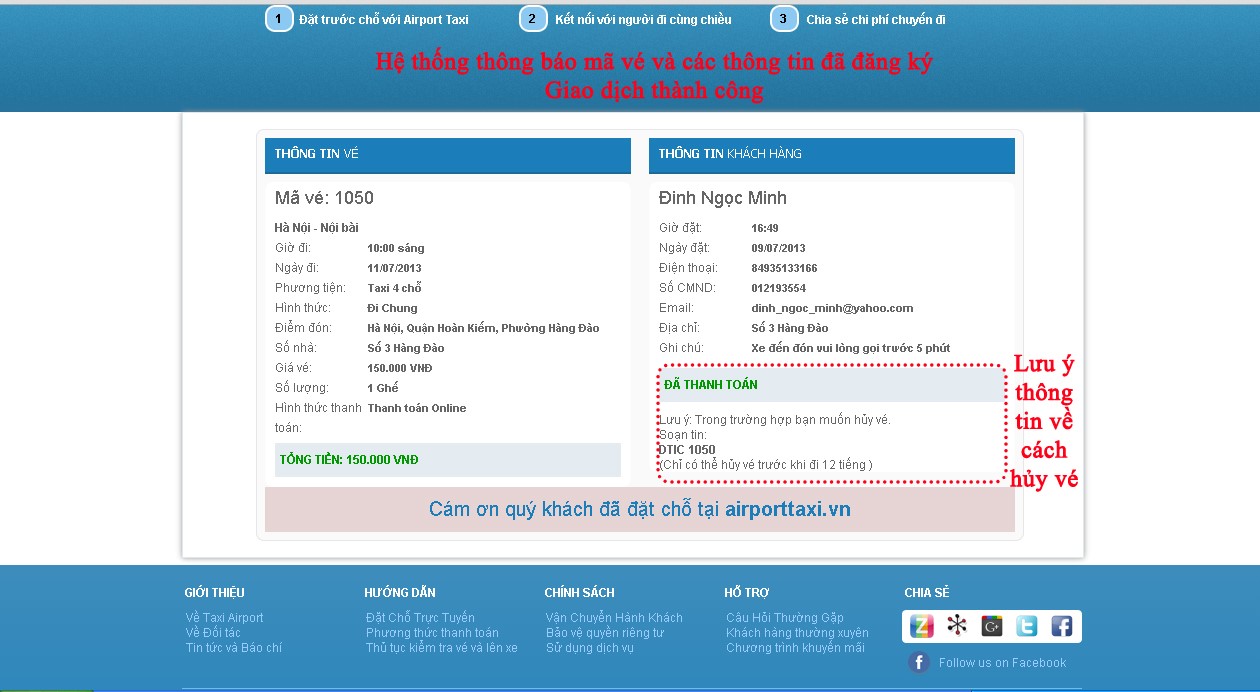1260x692 pixels.
Task: Click the black asterisk network share icon
Action: 957,626
